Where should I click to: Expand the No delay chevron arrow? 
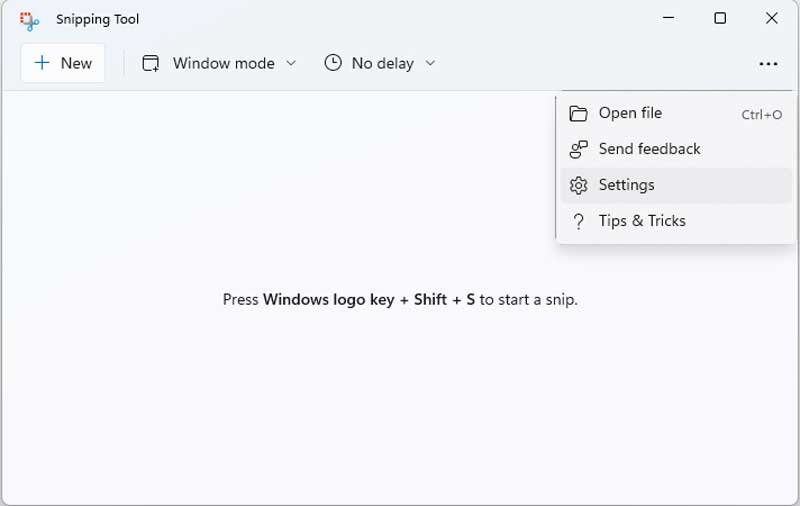pyautogui.click(x=430, y=63)
